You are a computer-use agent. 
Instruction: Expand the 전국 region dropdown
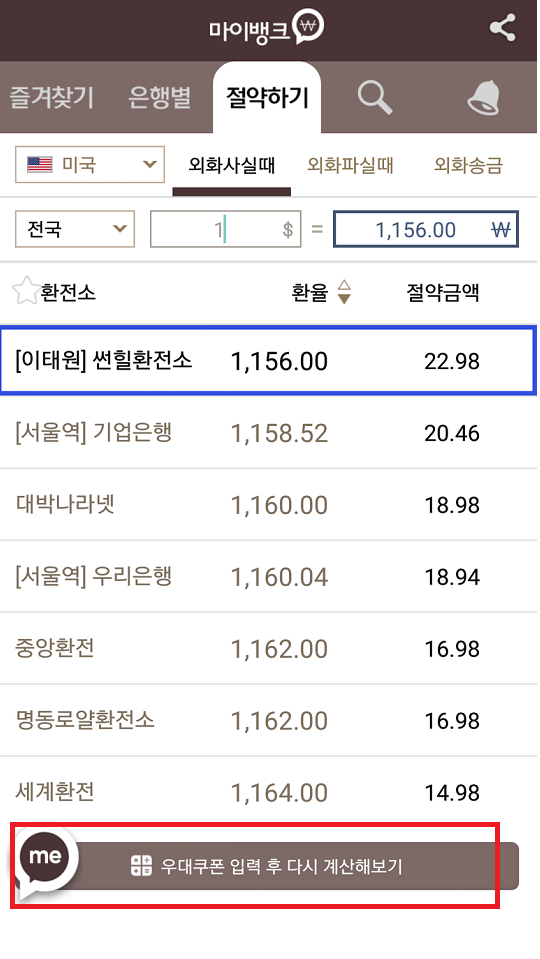[75, 229]
